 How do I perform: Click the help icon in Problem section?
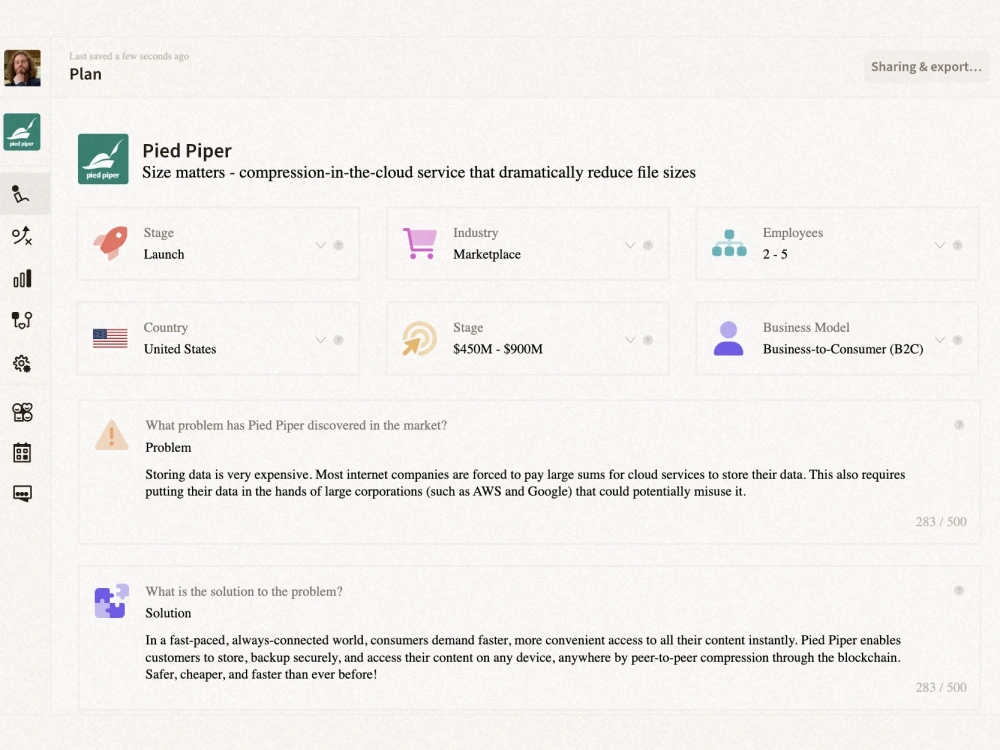tap(959, 425)
